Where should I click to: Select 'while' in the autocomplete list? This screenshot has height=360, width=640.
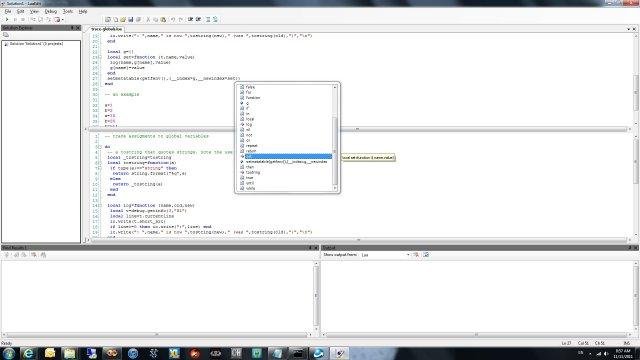250,188
